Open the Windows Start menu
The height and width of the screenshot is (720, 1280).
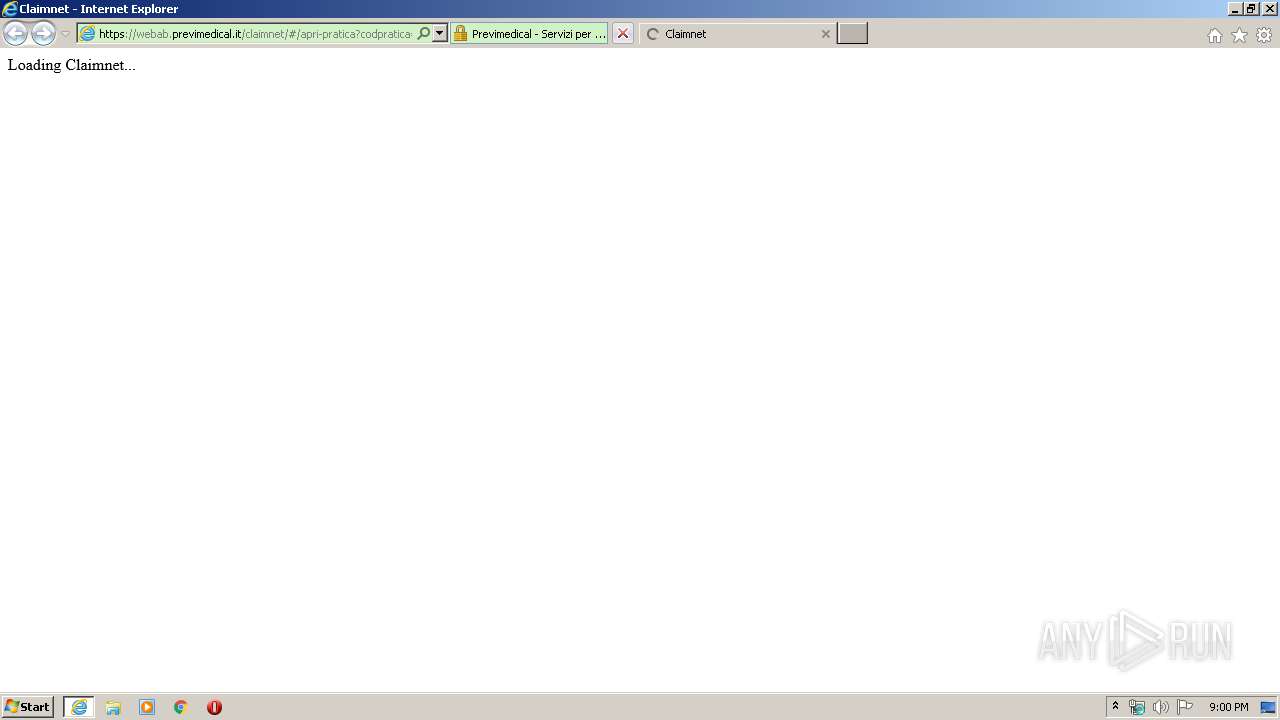point(28,706)
